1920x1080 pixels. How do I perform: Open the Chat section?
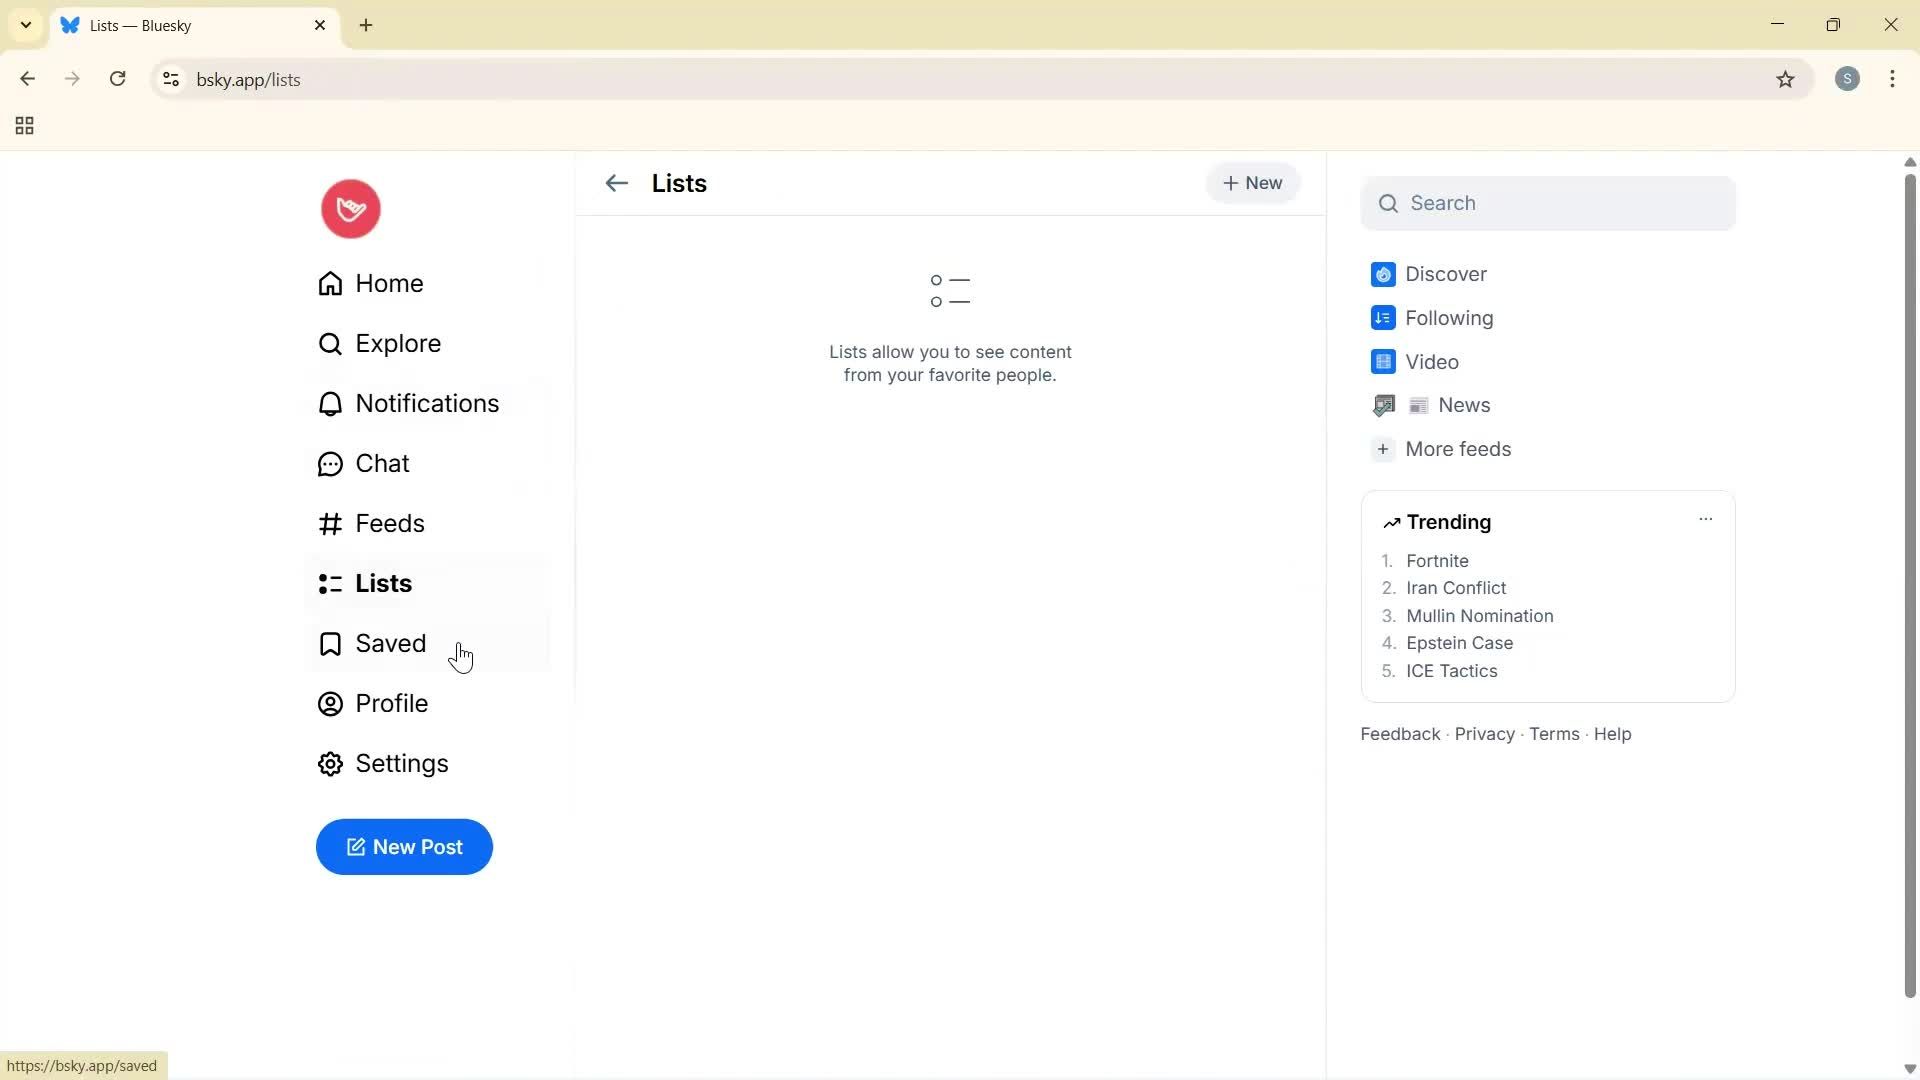(x=382, y=463)
